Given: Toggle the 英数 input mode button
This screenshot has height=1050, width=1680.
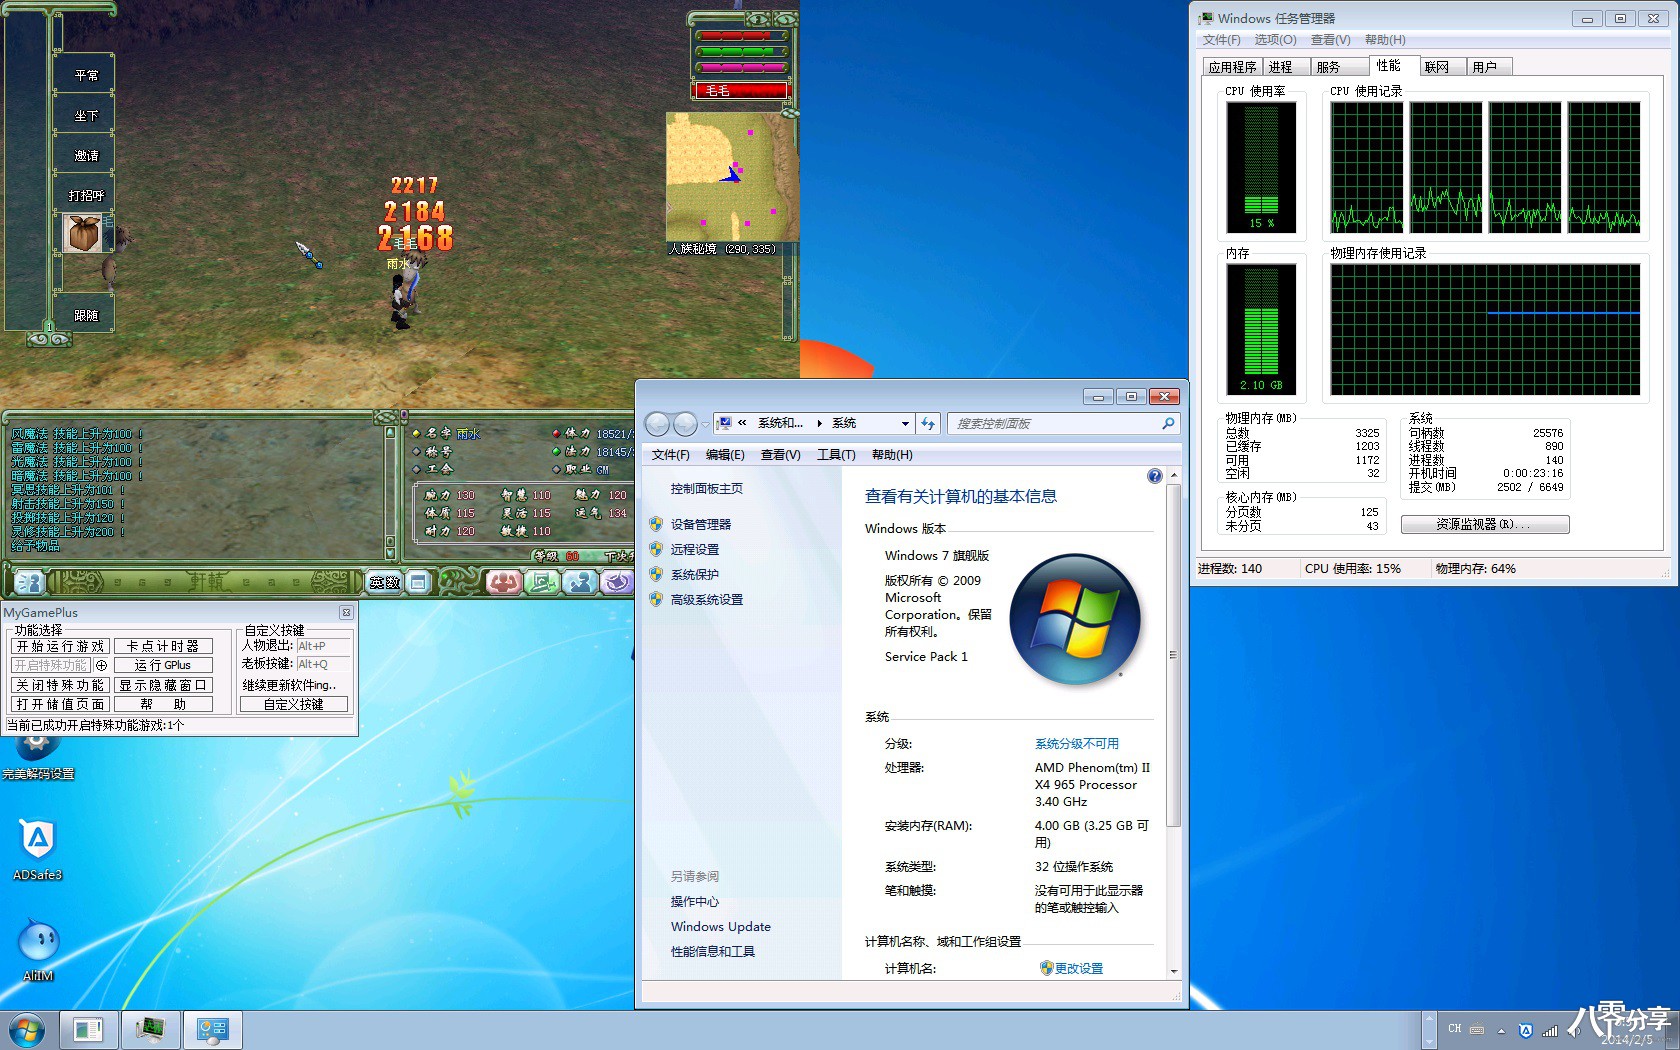Looking at the screenshot, I should 384,582.
